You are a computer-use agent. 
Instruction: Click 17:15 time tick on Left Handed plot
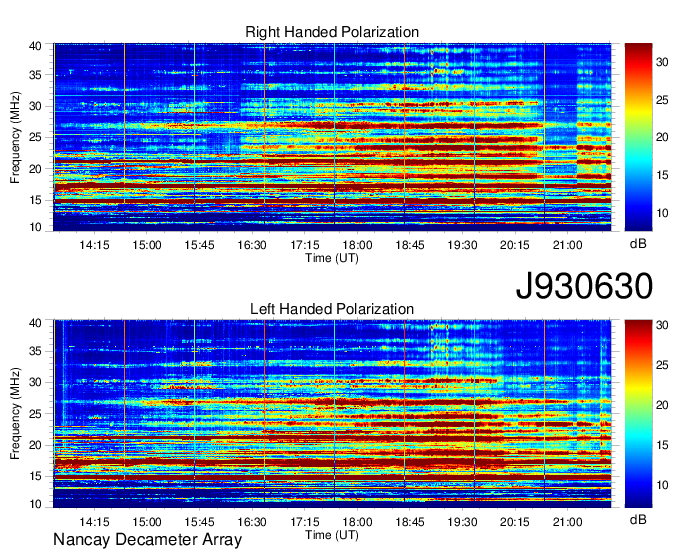(304, 522)
